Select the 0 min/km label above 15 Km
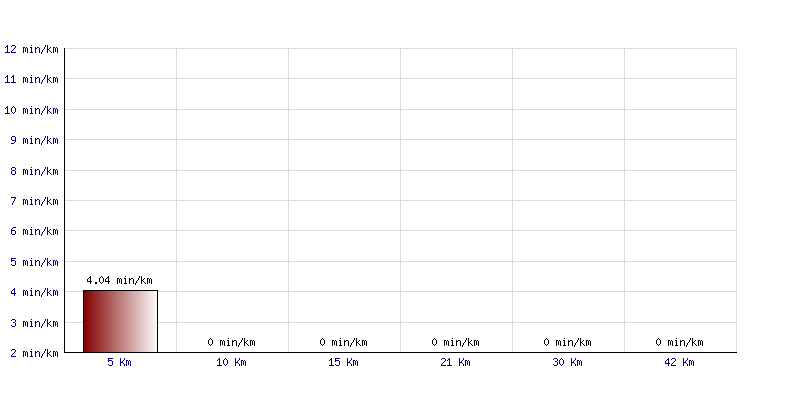 (343, 342)
